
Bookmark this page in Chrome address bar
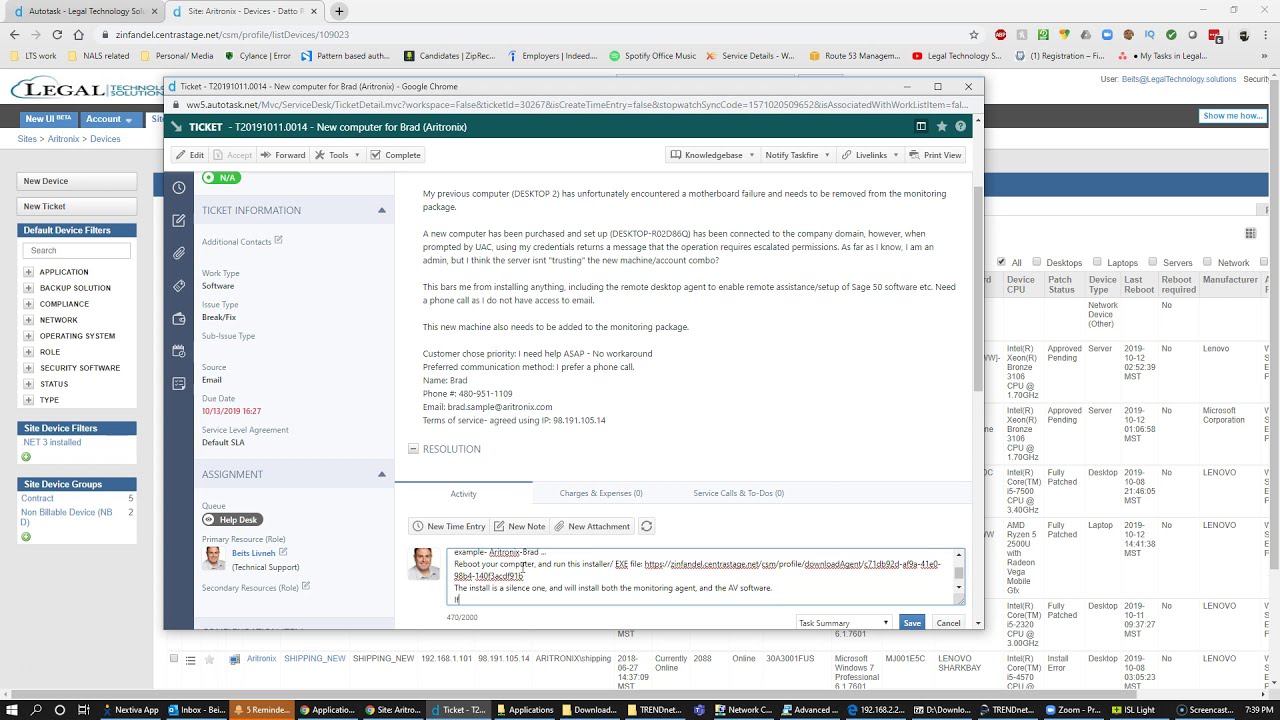pyautogui.click(x=973, y=34)
